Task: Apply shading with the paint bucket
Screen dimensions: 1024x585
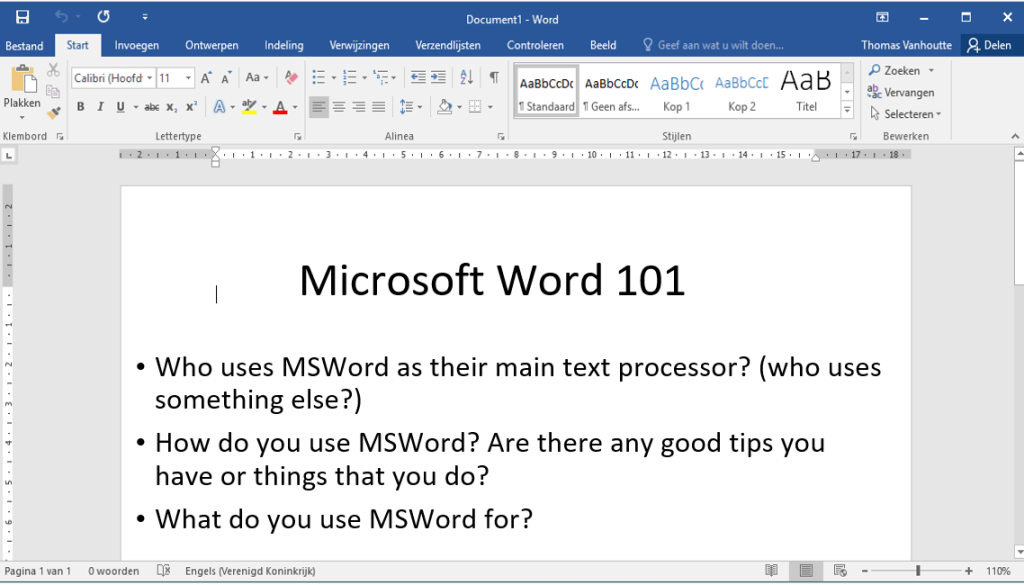Action: 445,106
